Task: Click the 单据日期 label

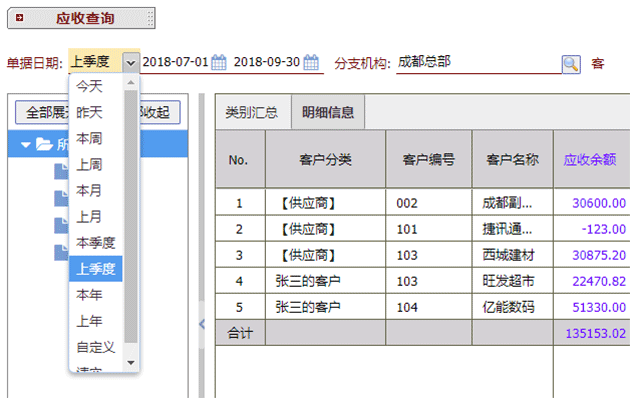Action: 35,63
